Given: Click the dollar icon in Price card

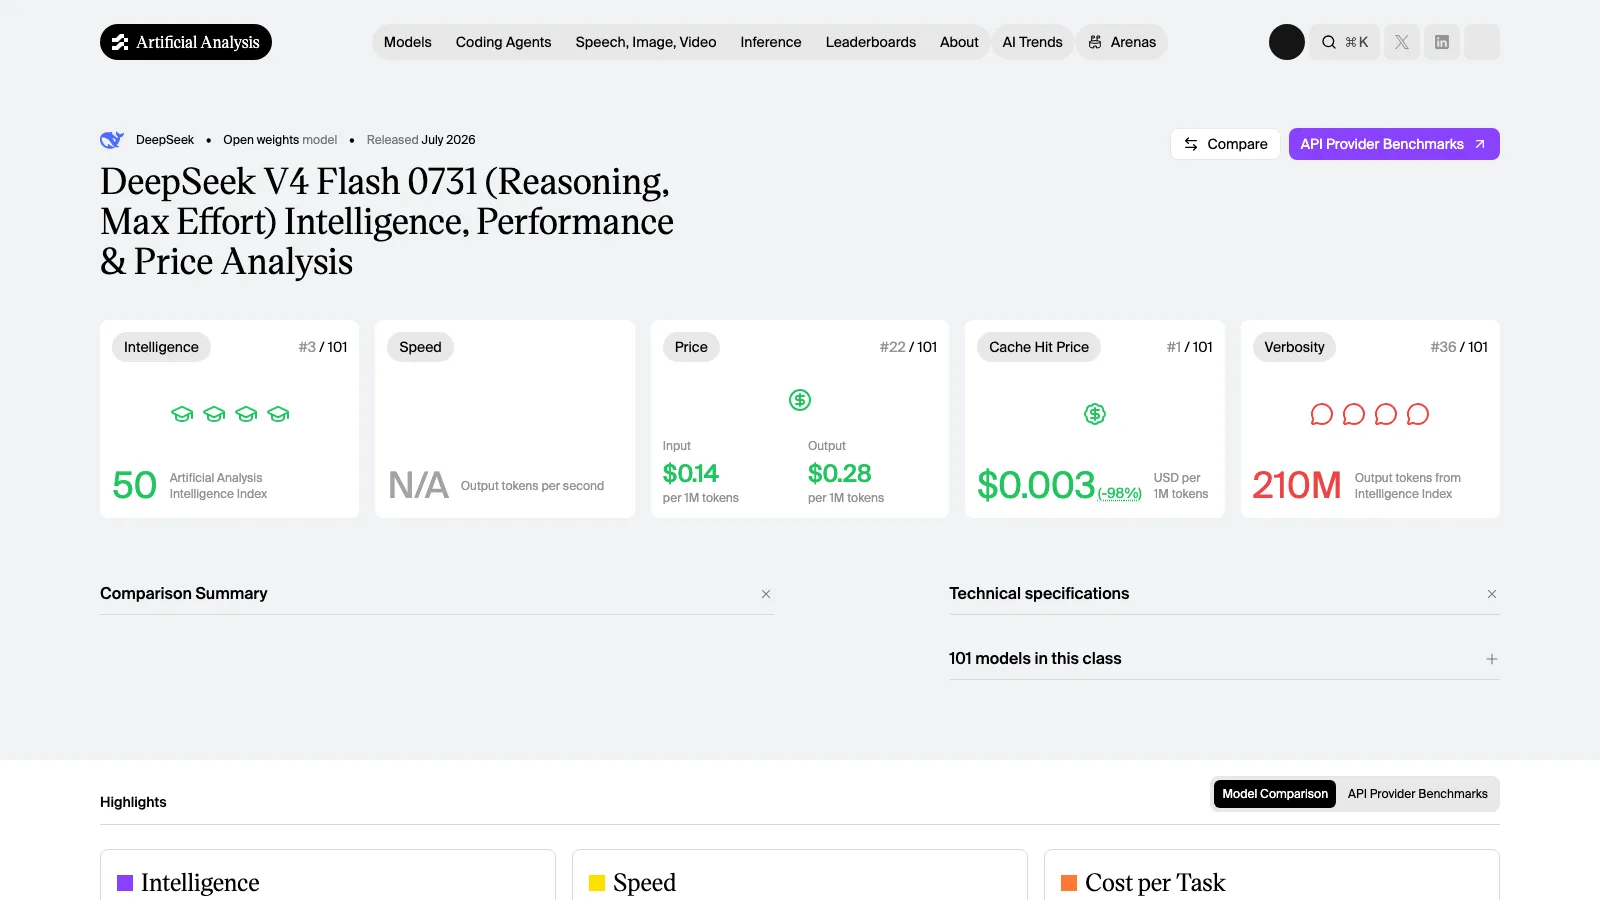Looking at the screenshot, I should [800, 400].
